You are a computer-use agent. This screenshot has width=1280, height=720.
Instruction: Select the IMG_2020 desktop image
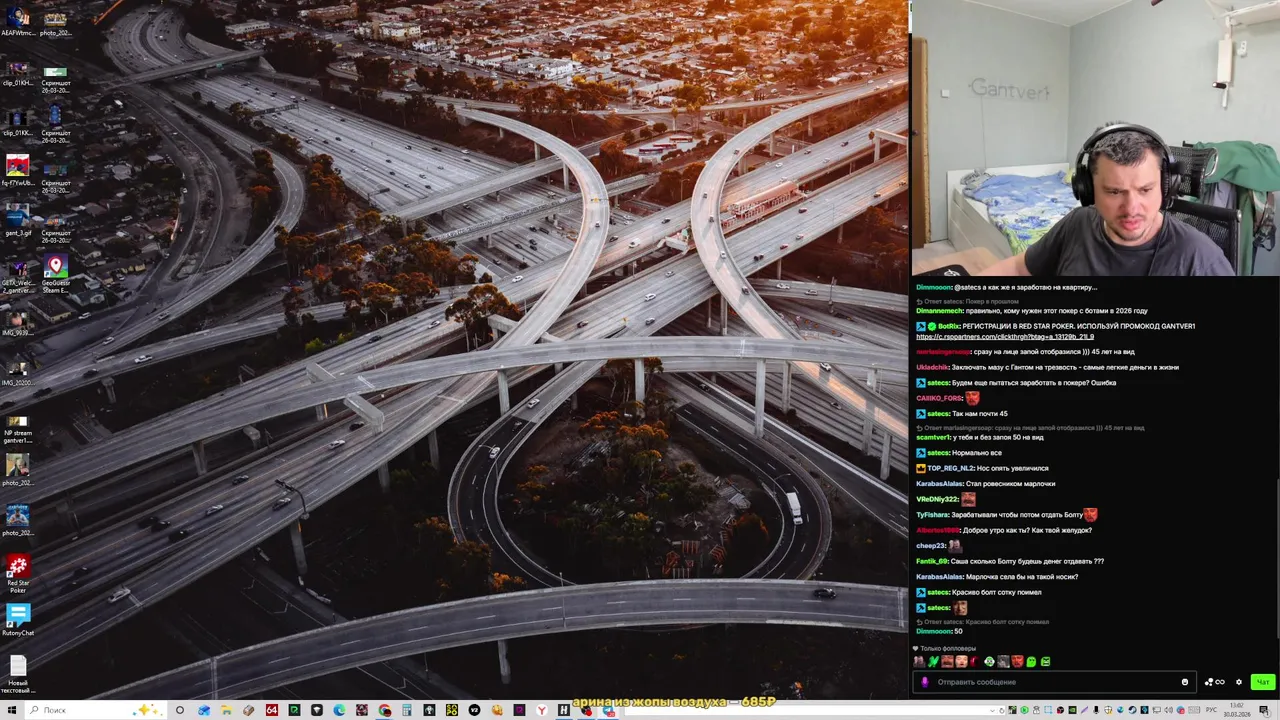17,372
